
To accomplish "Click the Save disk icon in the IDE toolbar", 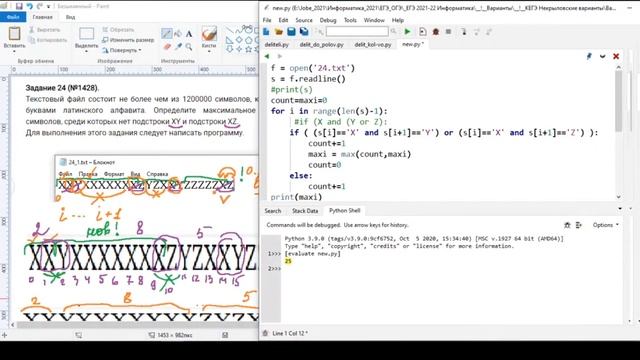I will click(291, 31).
